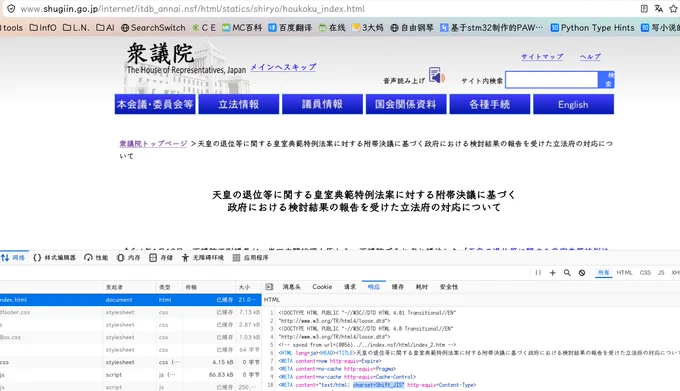Sort requests by 传输 column header

click(x=209, y=287)
